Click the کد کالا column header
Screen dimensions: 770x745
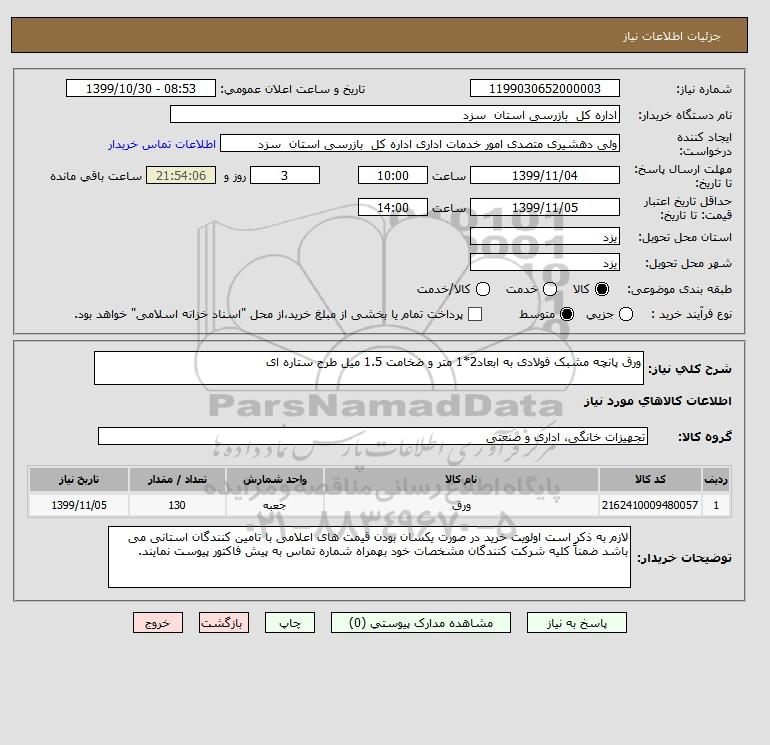click(650, 479)
